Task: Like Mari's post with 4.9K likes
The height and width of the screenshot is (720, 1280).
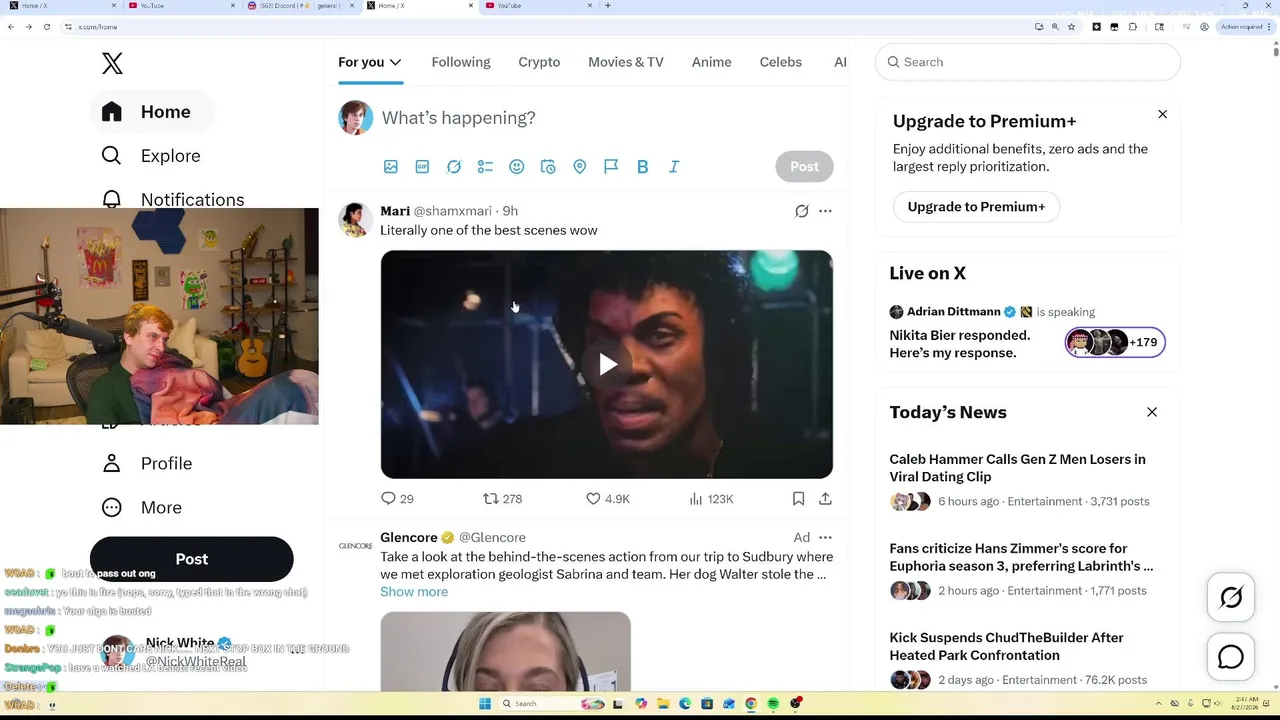Action: coord(608,498)
